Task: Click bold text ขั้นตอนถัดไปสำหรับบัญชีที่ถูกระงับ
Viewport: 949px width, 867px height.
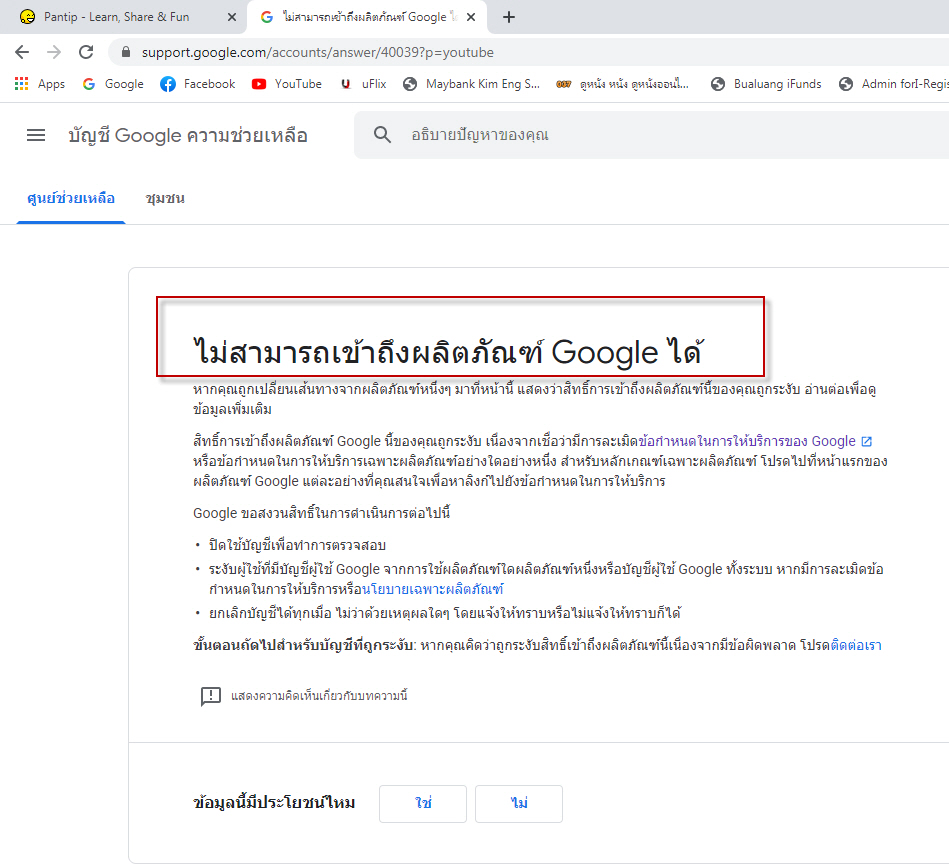Action: [x=304, y=645]
